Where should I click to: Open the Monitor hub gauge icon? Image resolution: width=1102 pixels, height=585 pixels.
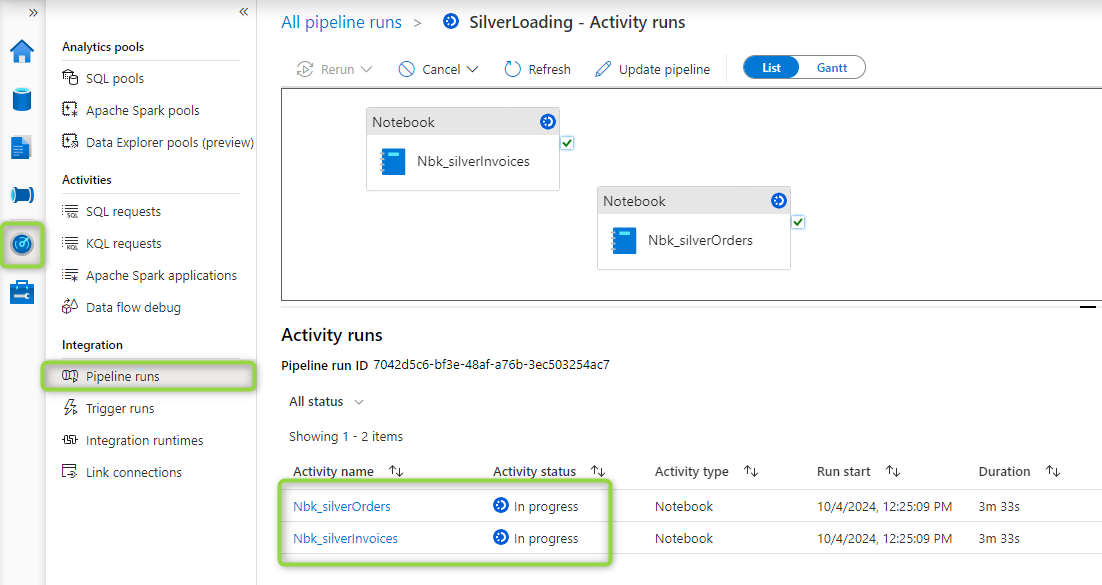tap(22, 244)
